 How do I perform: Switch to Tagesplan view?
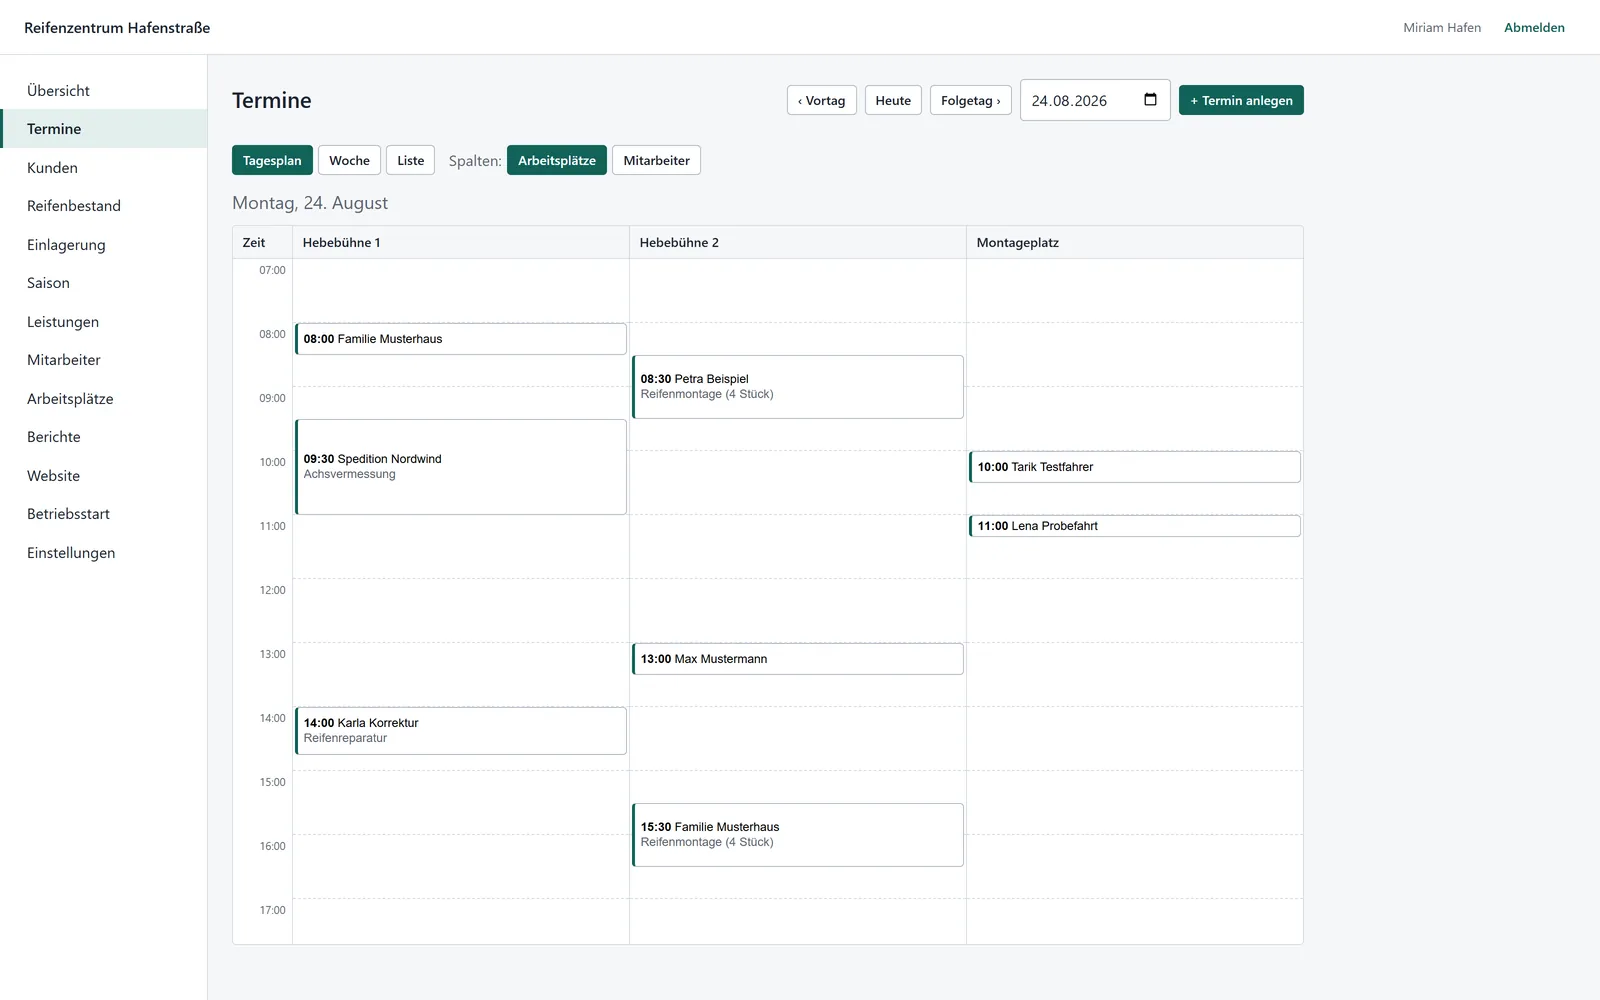point(272,160)
